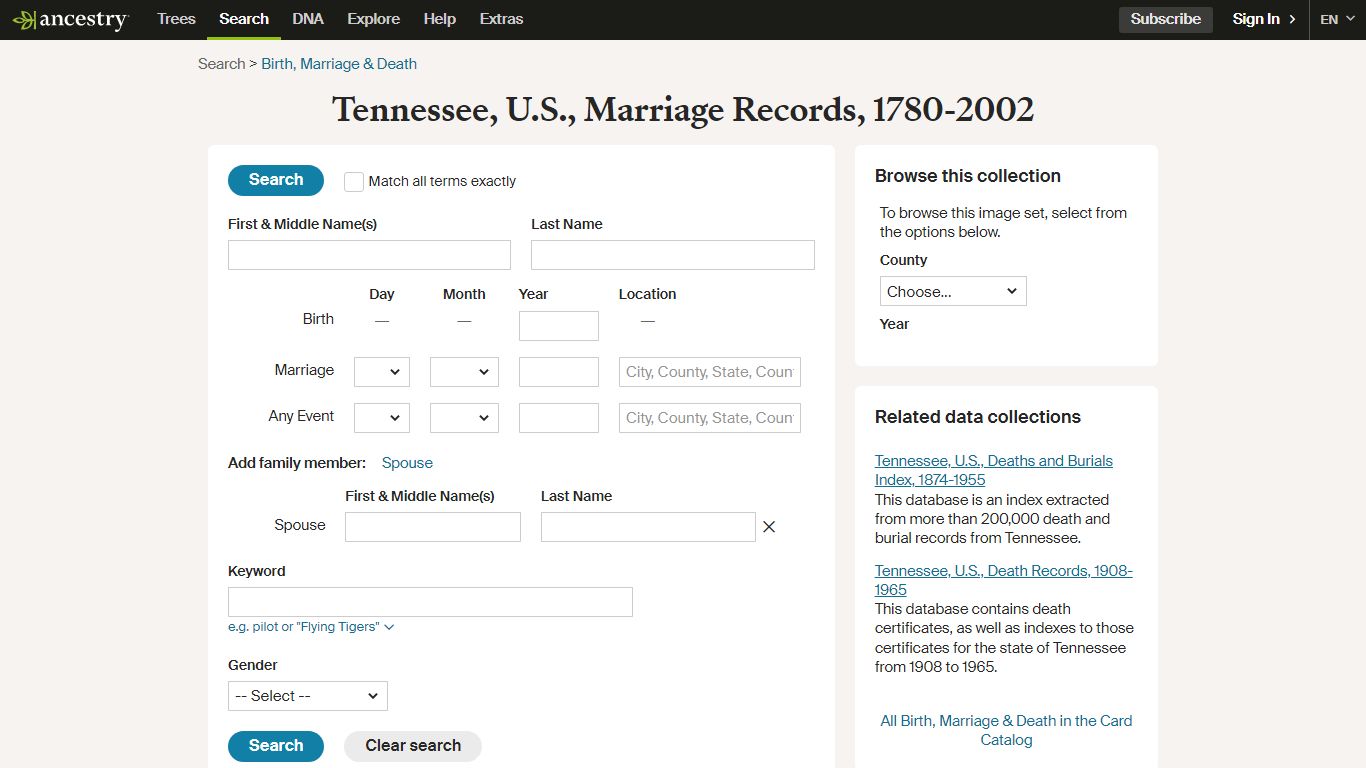Screen dimensions: 1366x768
Task: Focus the First & Middle Name(s) field
Action: (x=369, y=255)
